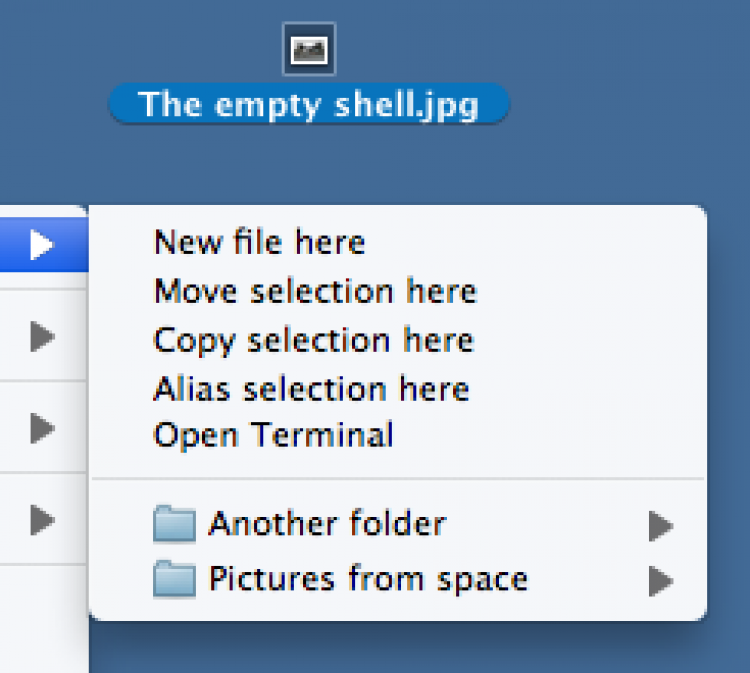Expand the "Another folder" submenu arrow
This screenshot has height=673, width=750.
pos(660,525)
